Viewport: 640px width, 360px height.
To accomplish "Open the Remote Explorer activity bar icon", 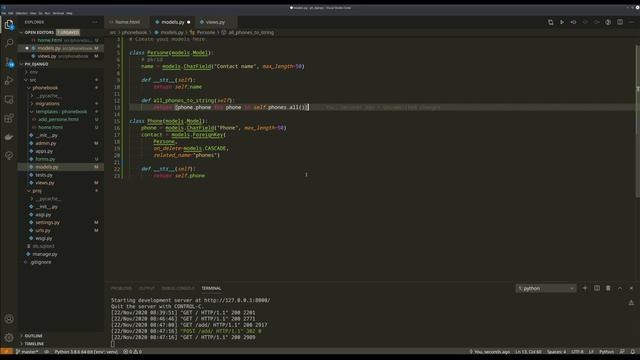I will click(9, 99).
